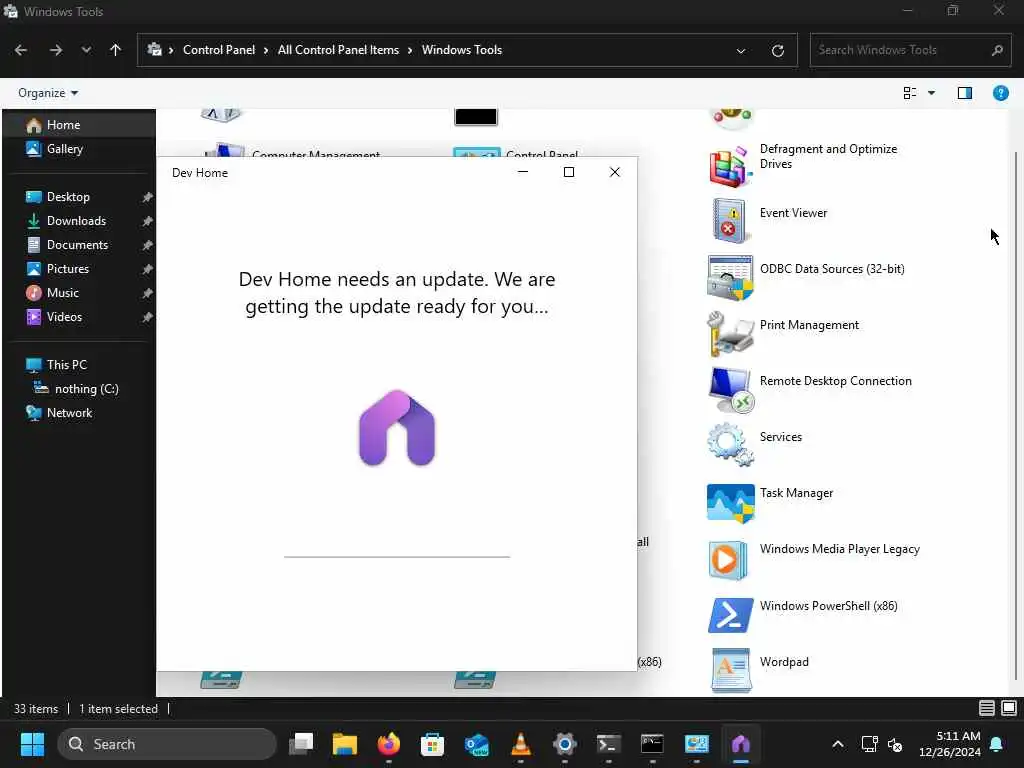1024x768 pixels.
Task: Open Windows PowerShell (x86) icon
Action: 730,615
